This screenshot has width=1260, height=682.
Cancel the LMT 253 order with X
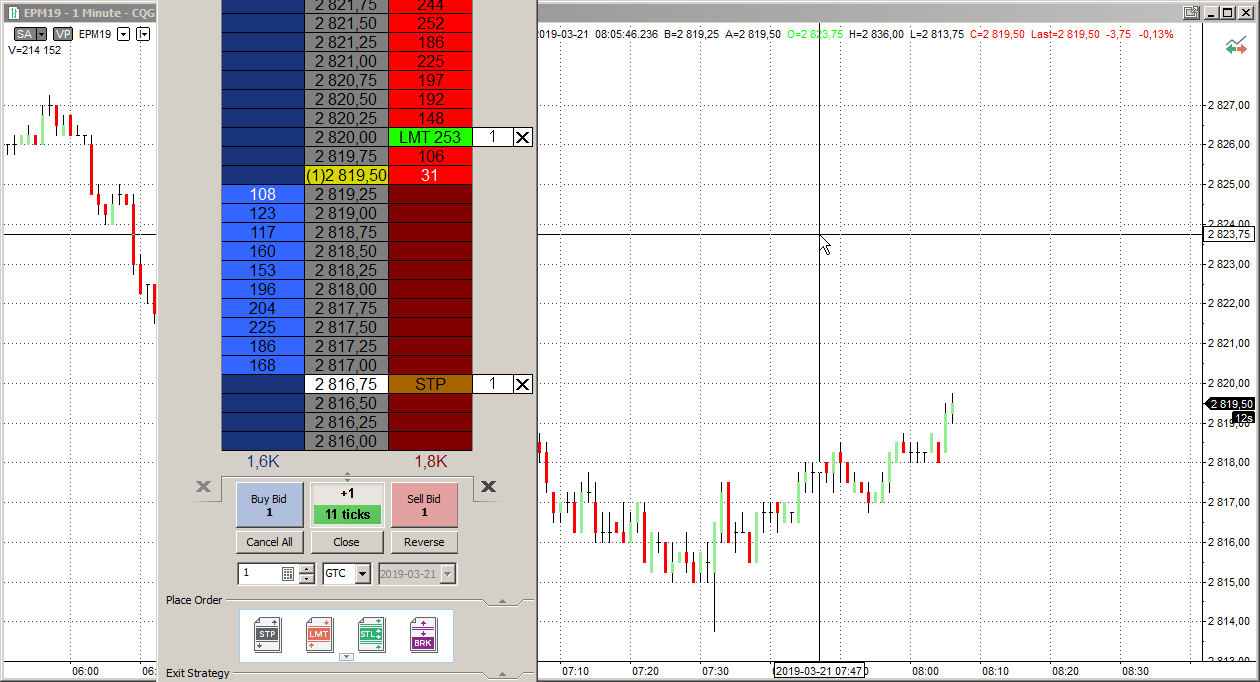[x=523, y=137]
